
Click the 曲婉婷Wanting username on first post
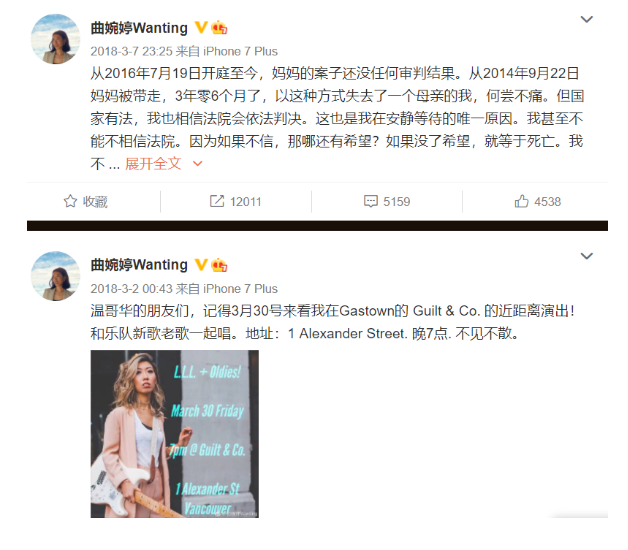139,28
